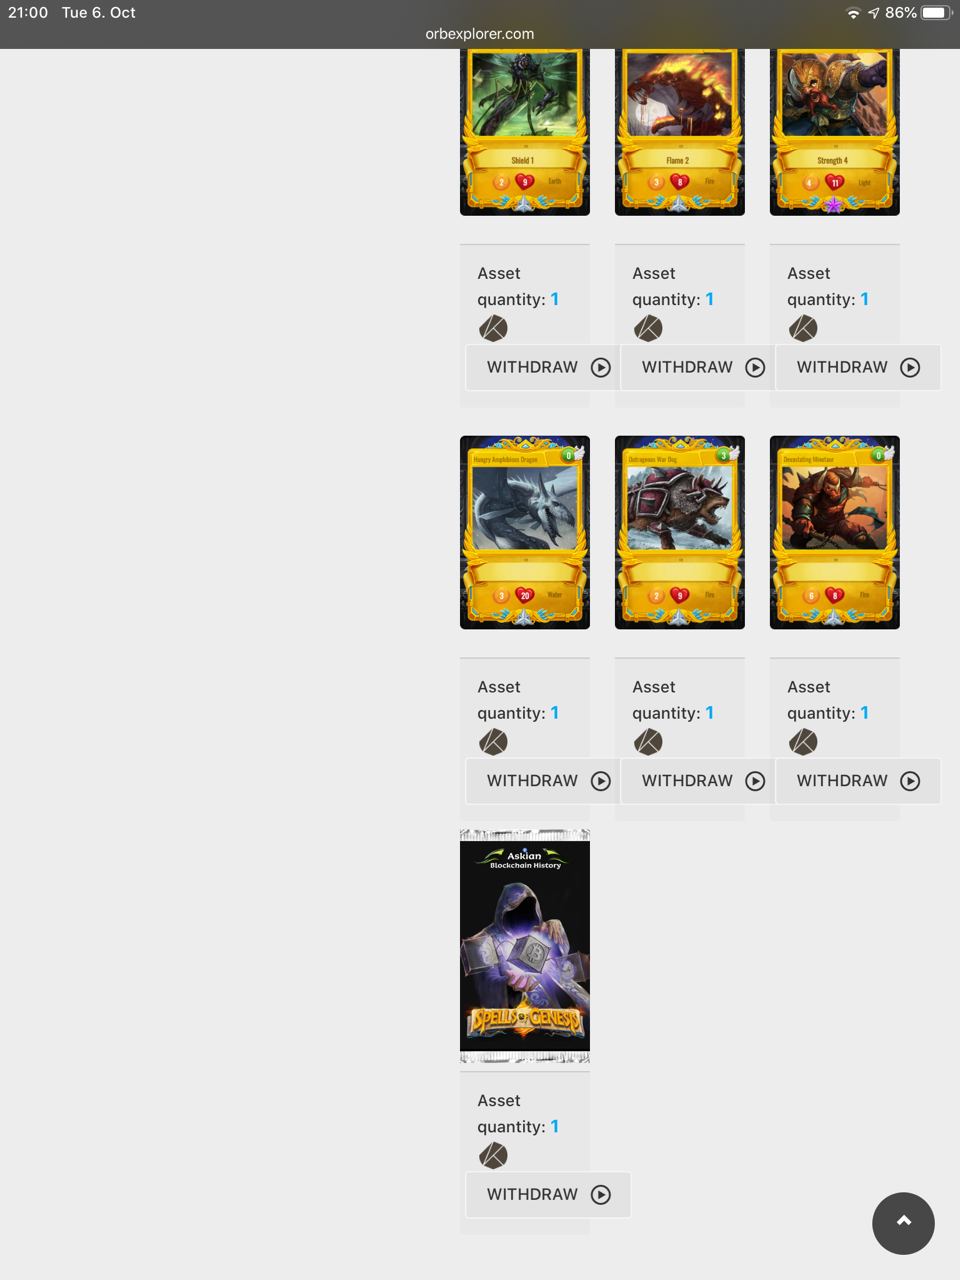
Task: Withdraw the Askian Blockchain History card
Action: click(548, 1195)
